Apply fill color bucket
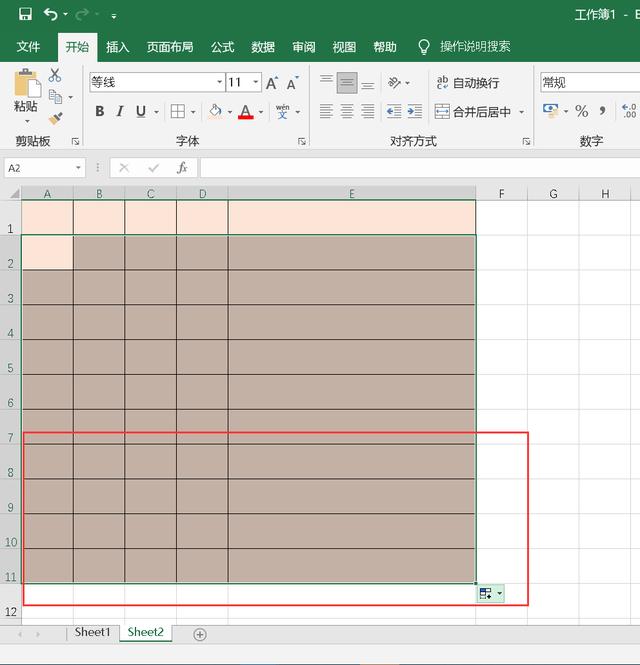Viewport: 640px width, 665px height. coord(215,112)
